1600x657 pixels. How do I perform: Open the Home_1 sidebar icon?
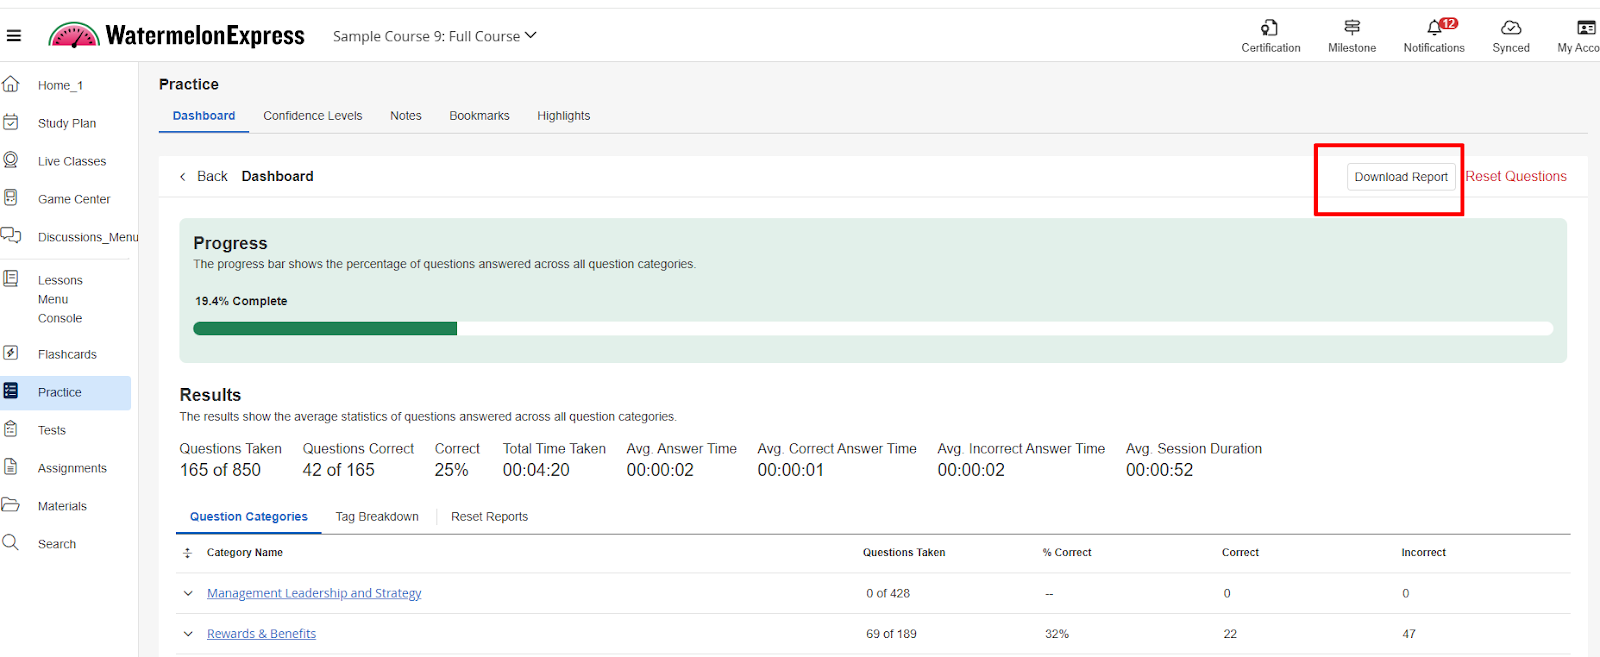11,84
